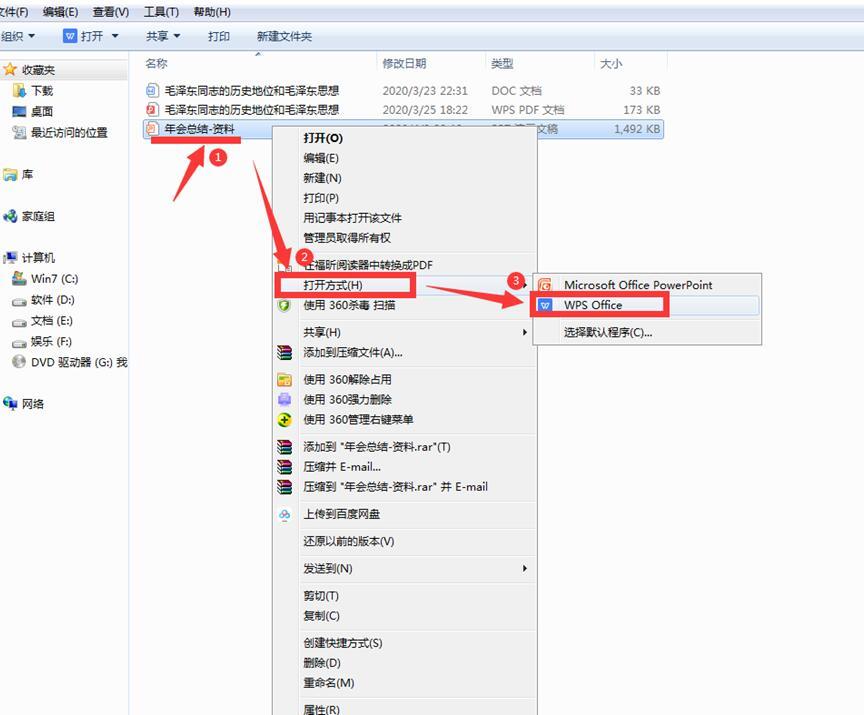Click the file size "33 KB"
Viewport: 864px width, 715px height.
pos(645,90)
